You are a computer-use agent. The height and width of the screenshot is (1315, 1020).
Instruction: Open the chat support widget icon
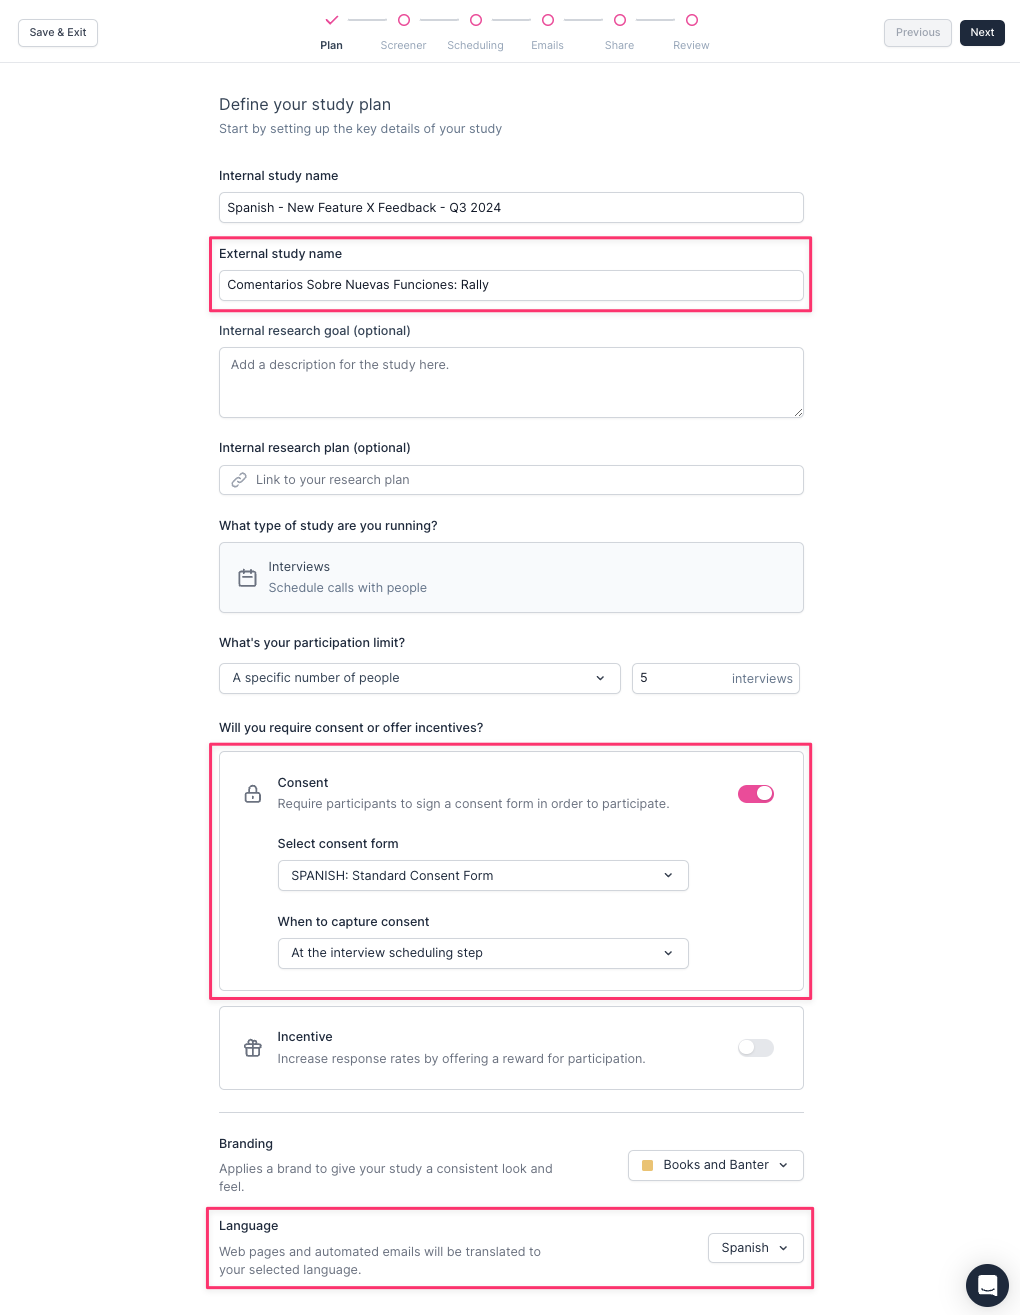[x=987, y=1285]
